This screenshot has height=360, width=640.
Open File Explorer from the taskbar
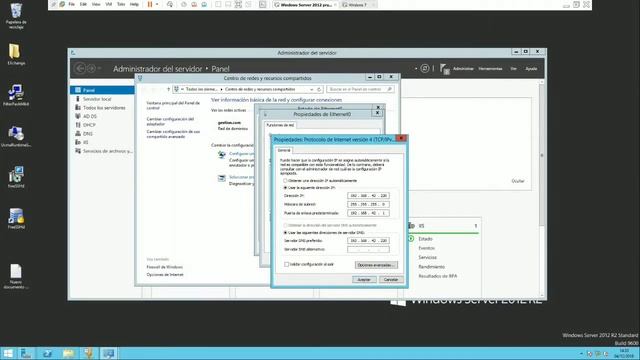(x=69, y=353)
